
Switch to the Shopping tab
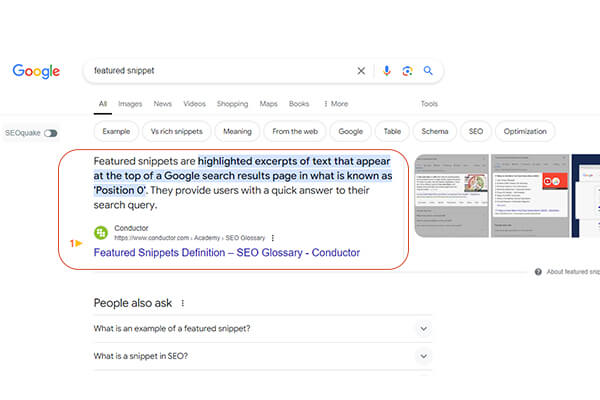[x=232, y=104]
